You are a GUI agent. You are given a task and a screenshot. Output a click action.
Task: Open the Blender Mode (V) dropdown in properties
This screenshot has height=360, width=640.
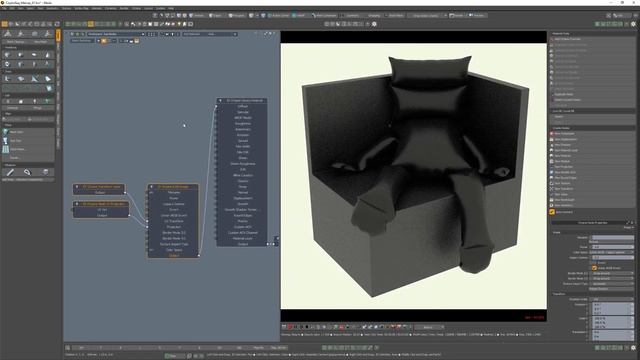[611, 278]
